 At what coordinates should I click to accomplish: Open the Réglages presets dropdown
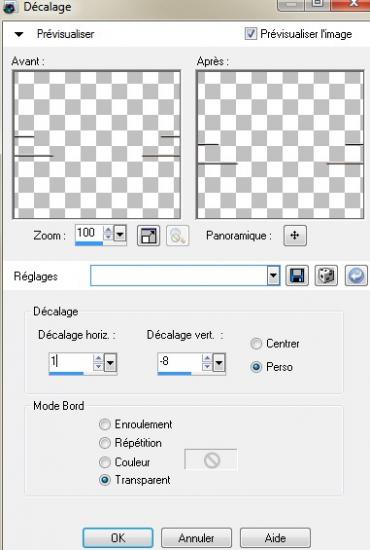273,276
